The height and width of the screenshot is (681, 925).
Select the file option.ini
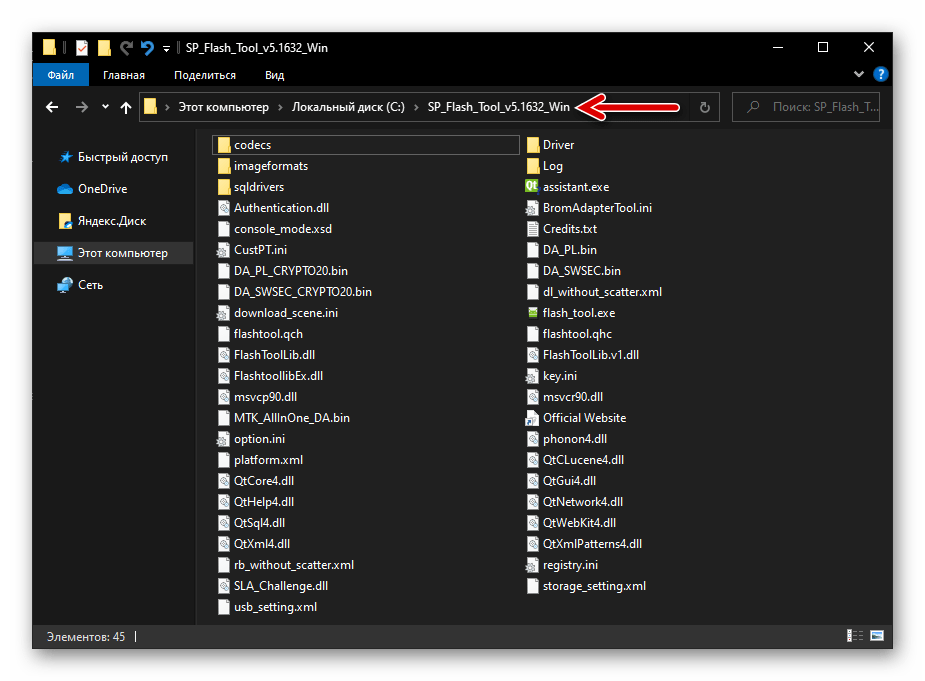[x=251, y=439]
